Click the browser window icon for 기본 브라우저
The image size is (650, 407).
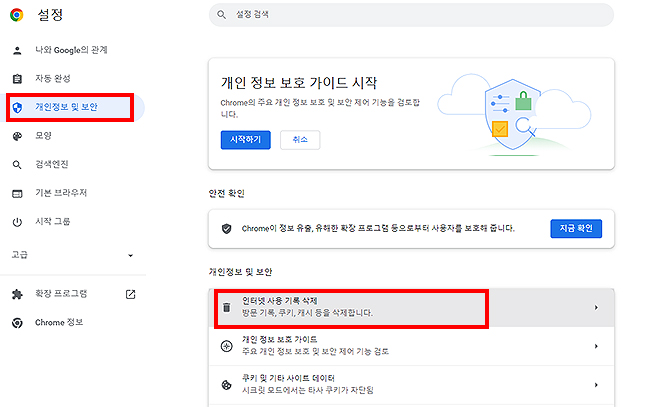pyautogui.click(x=17, y=194)
